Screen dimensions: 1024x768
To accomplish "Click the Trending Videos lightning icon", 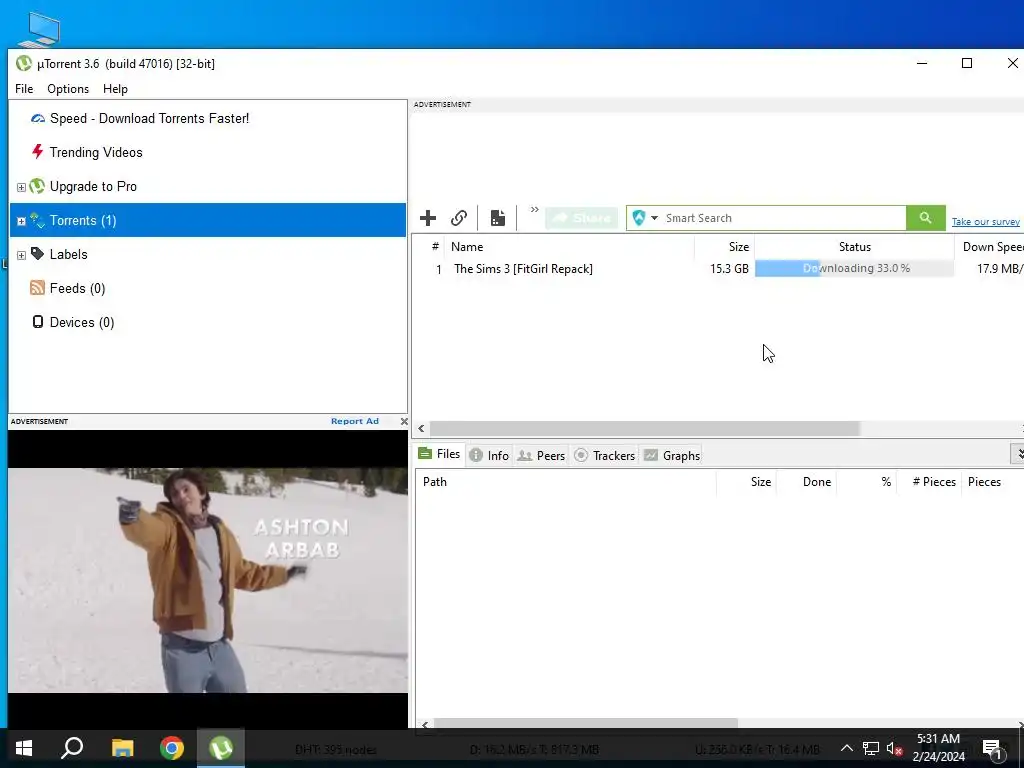I will click(x=37, y=152).
